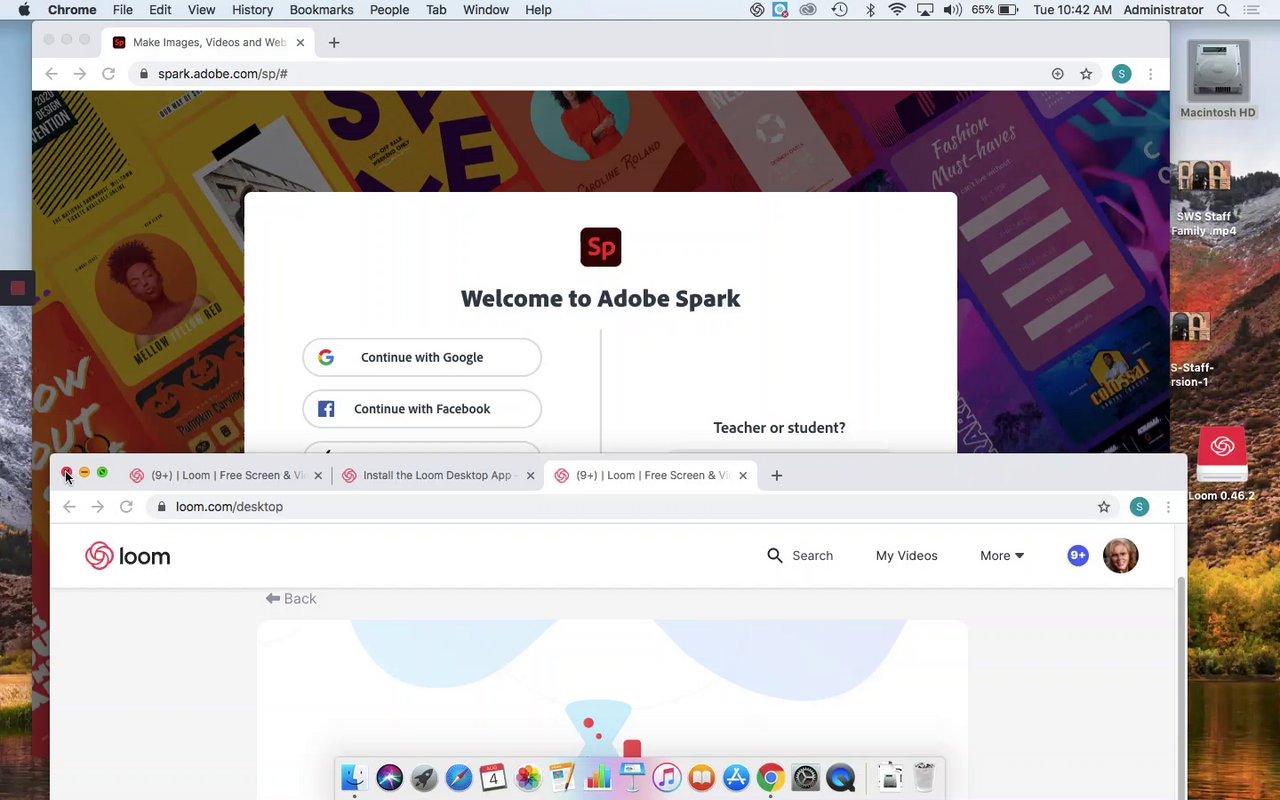
Task: Open the profile avatar menu in Loom
Action: pos(1120,555)
